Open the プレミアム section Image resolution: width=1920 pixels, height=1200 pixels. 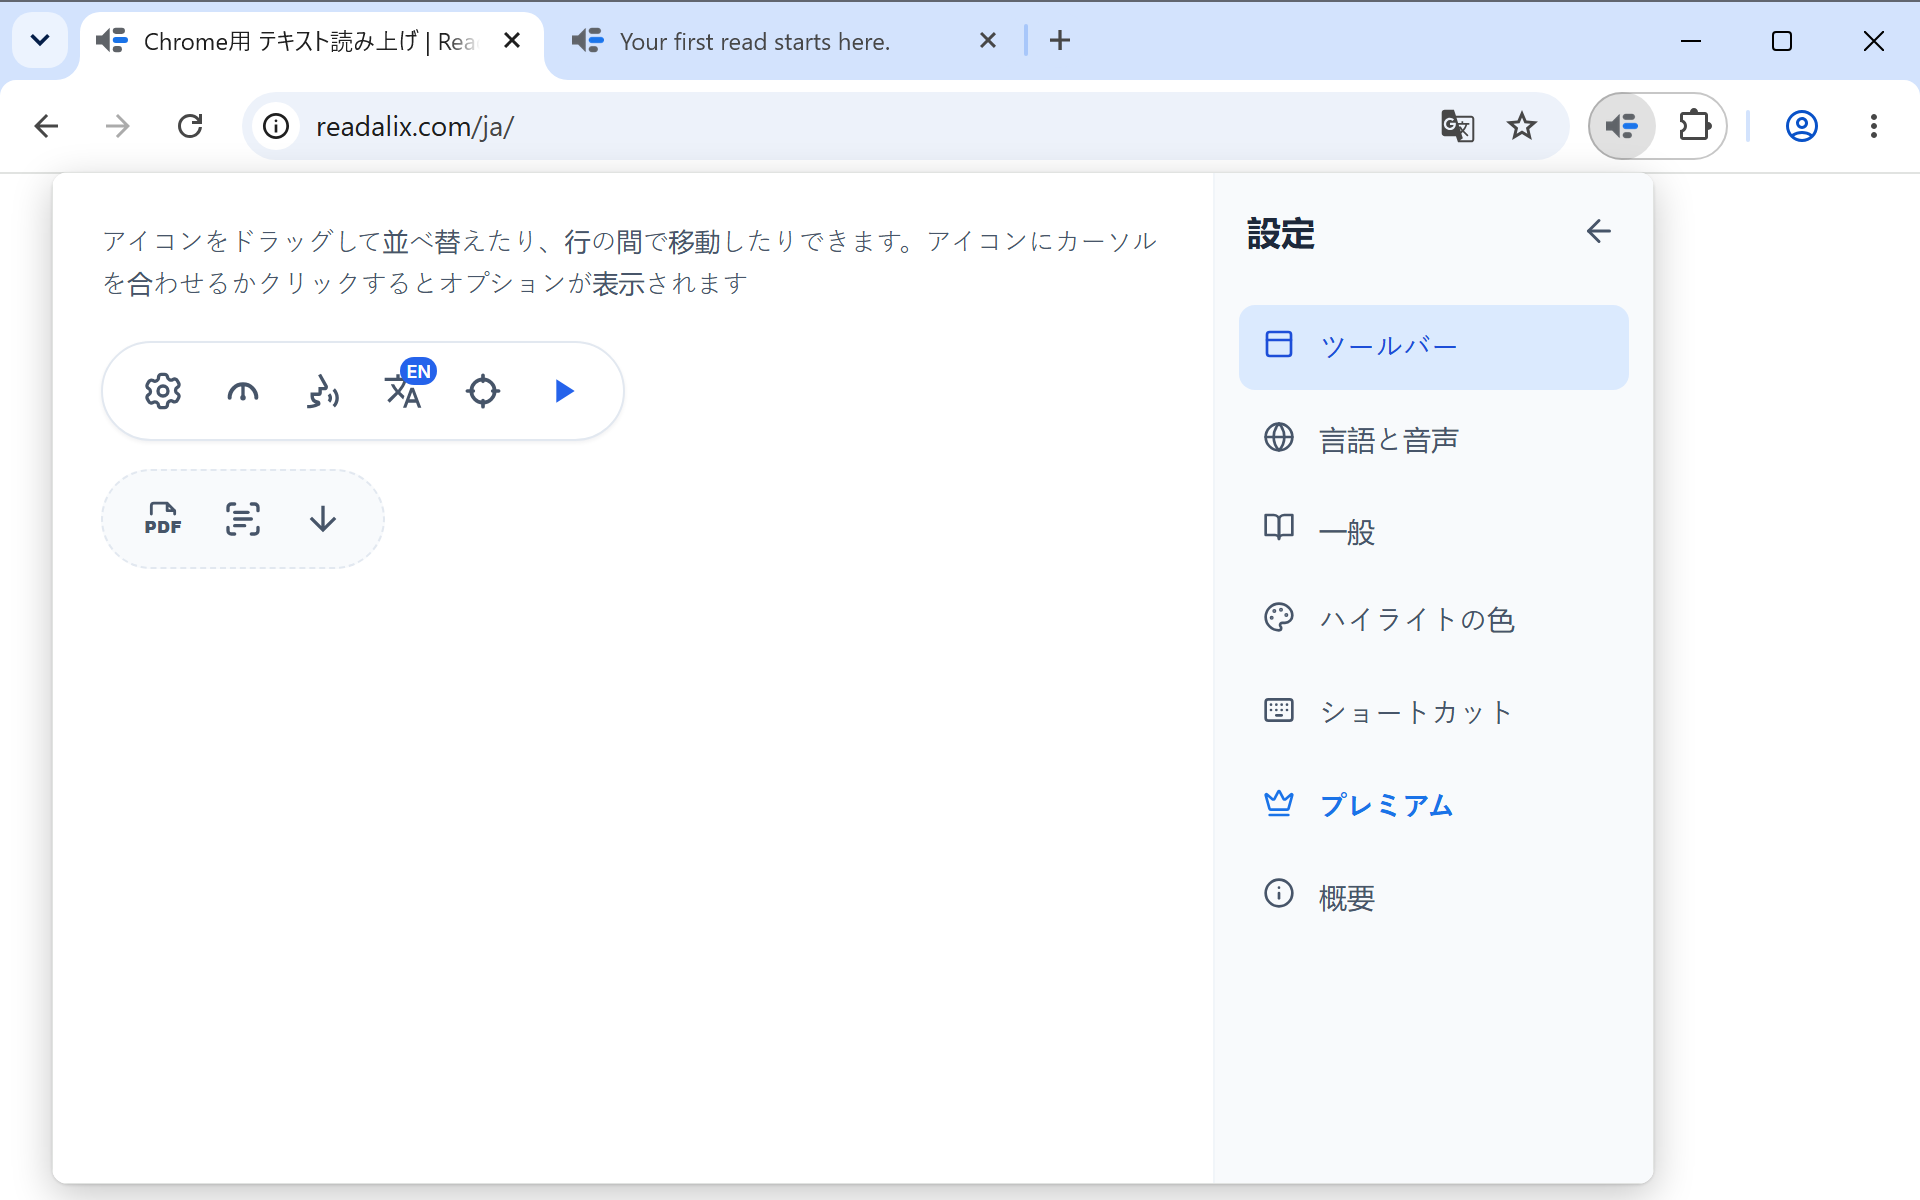point(1433,804)
